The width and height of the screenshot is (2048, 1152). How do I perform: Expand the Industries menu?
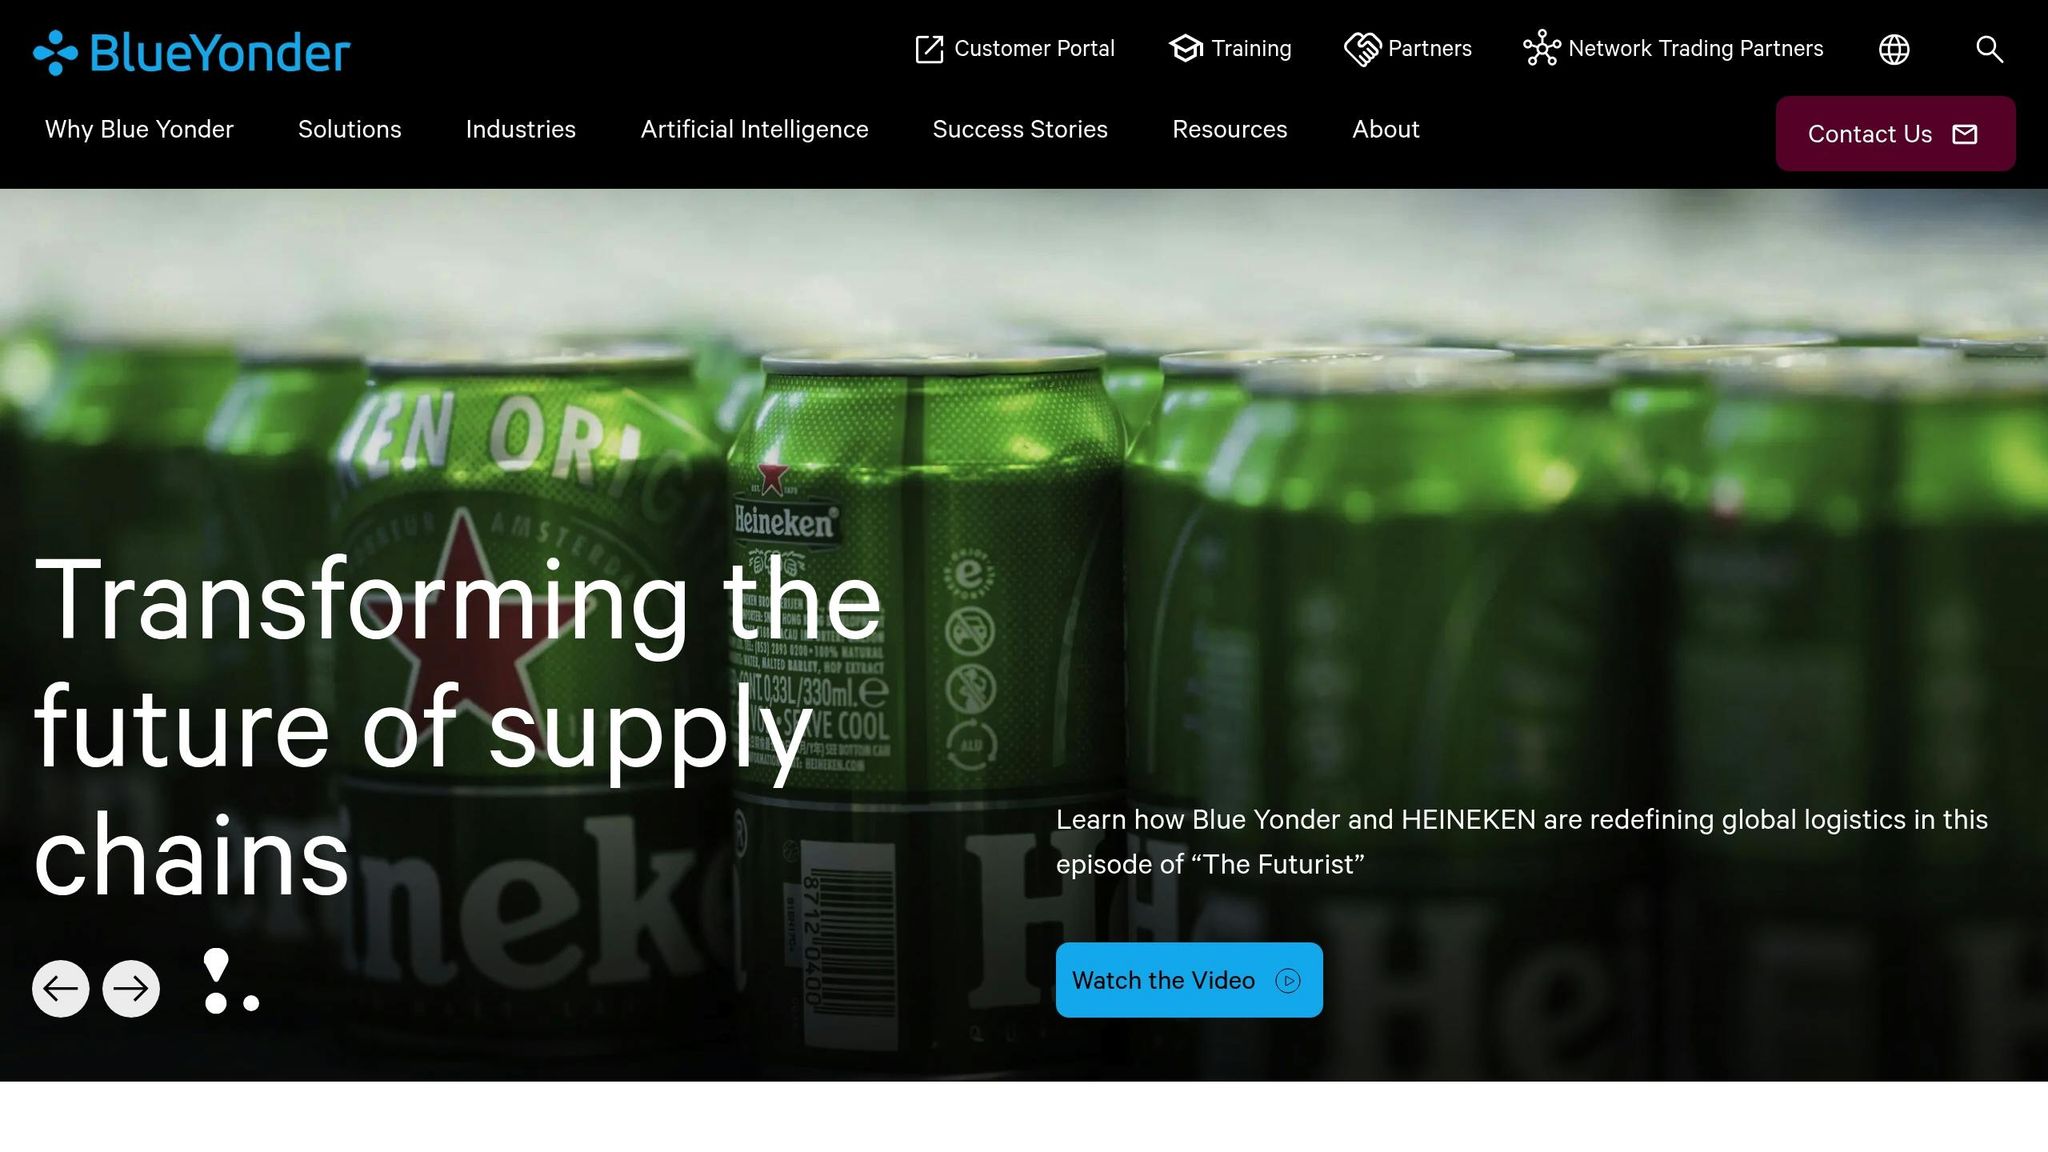point(521,129)
